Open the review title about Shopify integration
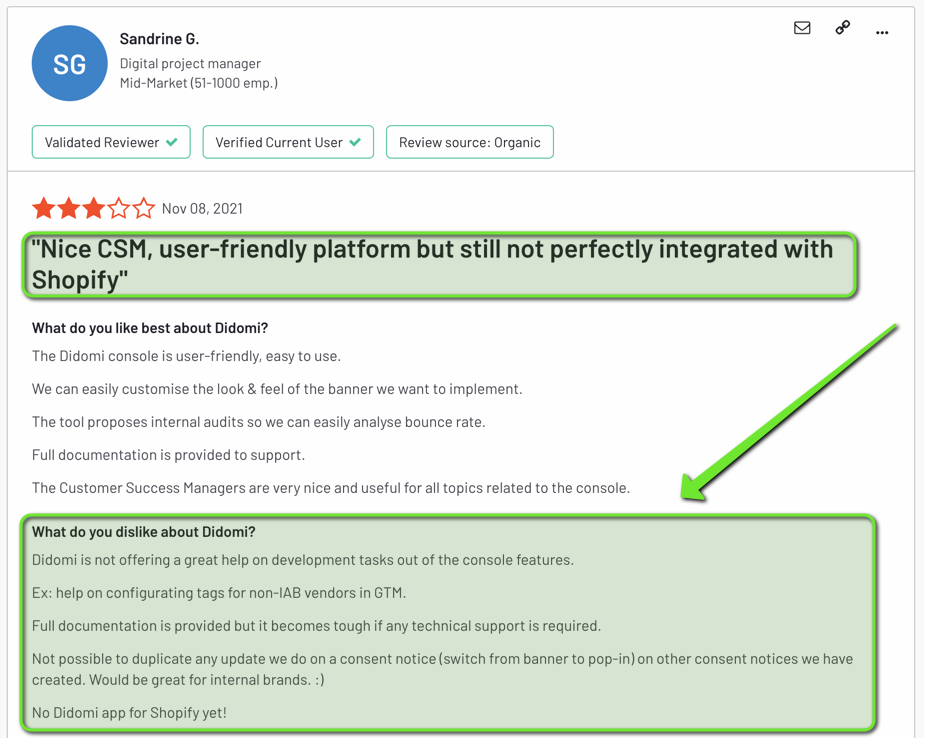The width and height of the screenshot is (925, 738). [x=432, y=264]
